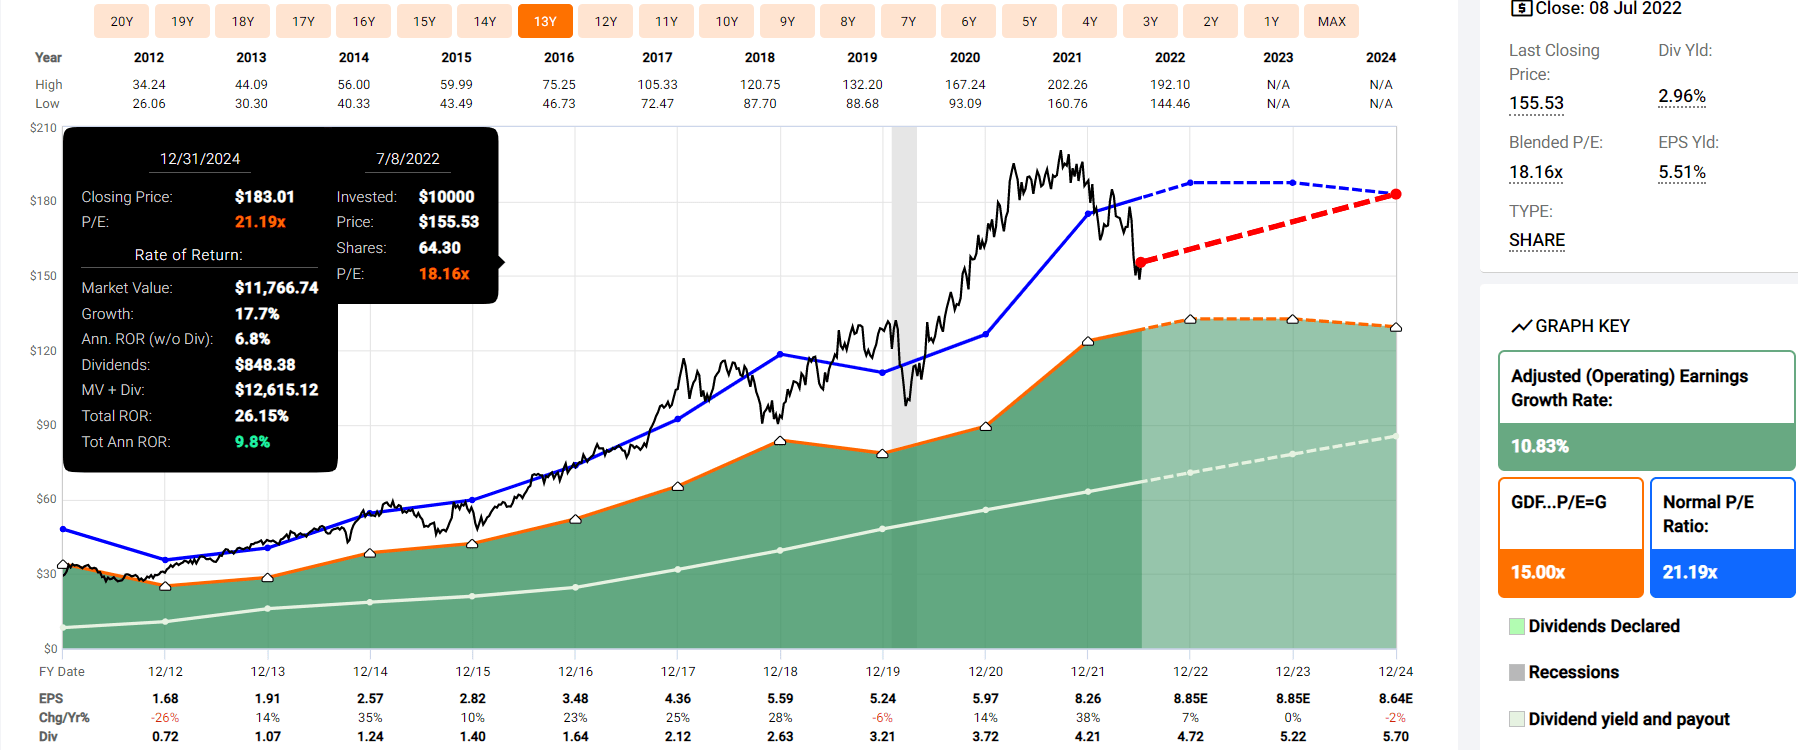Viewport: 1798px width, 750px height.
Task: Switch to the 6Y range tab
Action: point(969,21)
